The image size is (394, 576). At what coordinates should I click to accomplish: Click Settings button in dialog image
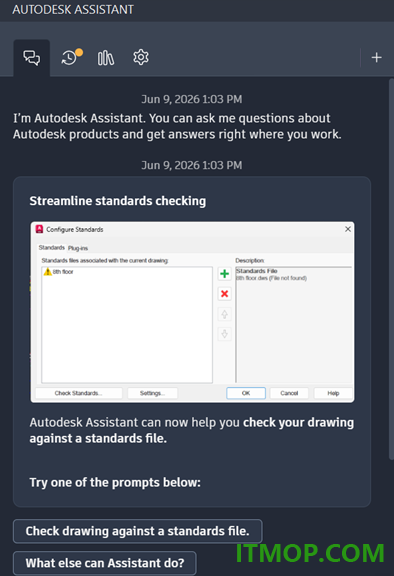coord(152,393)
